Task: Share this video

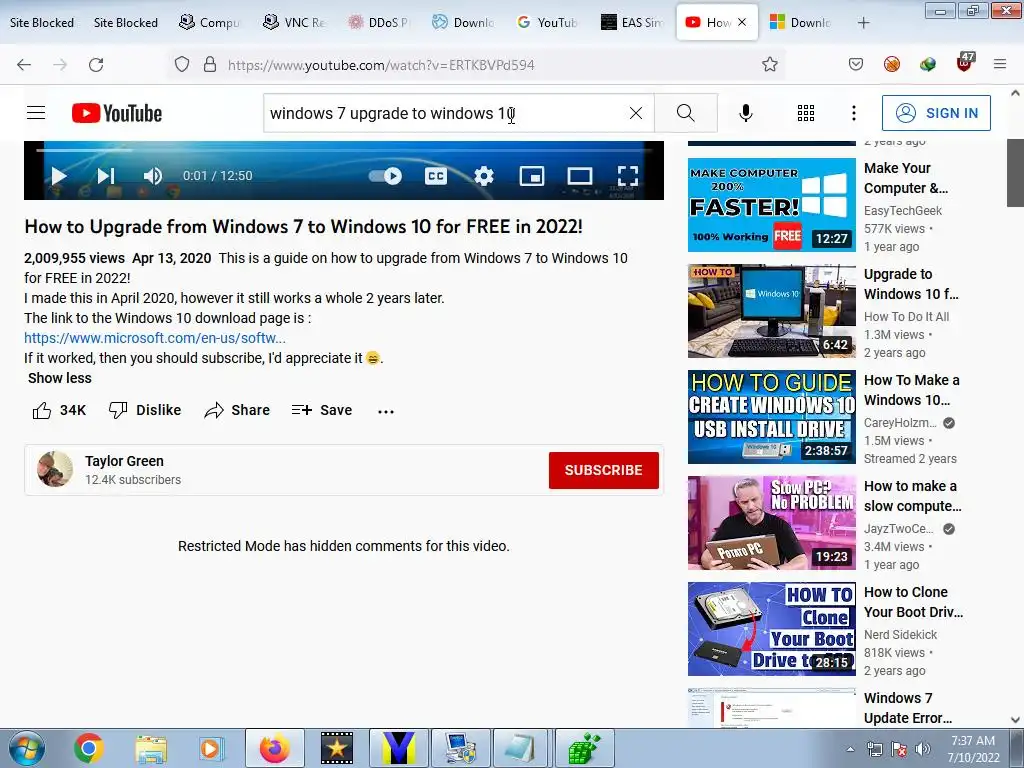Action: pyautogui.click(x=236, y=410)
